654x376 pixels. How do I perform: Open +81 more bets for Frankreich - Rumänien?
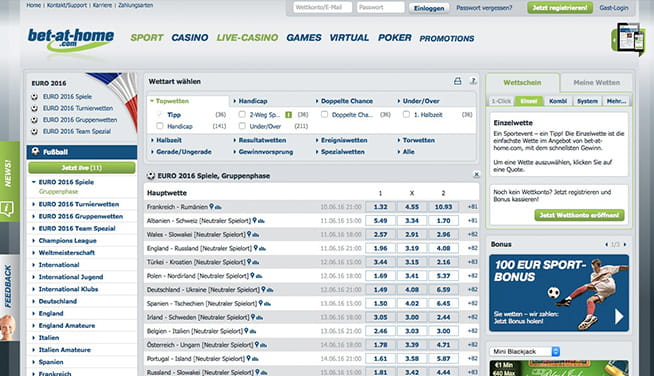(x=472, y=207)
